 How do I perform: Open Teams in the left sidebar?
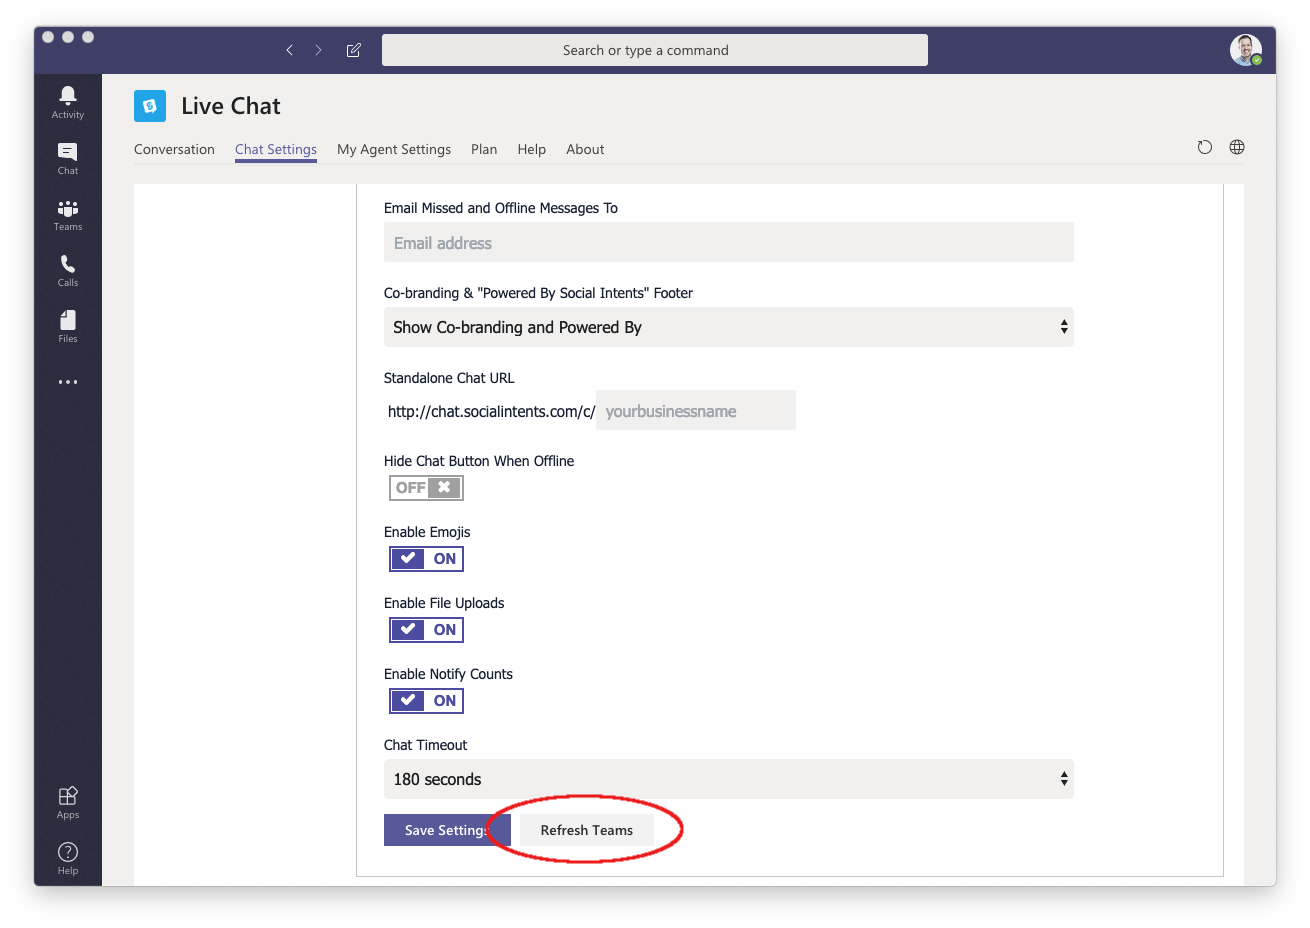(68, 214)
